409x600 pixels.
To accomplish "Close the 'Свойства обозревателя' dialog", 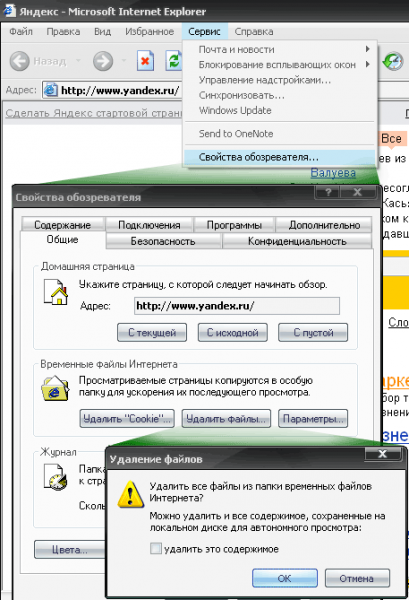I will [357, 192].
